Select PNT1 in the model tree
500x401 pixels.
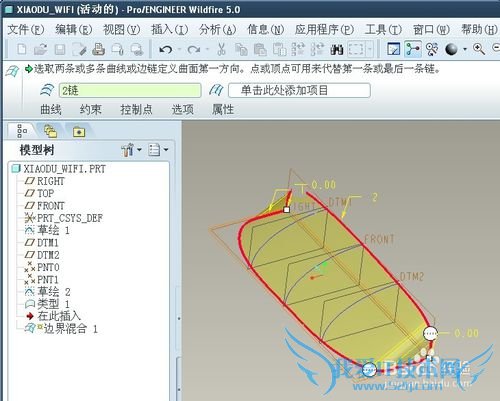pyautogui.click(x=42, y=280)
